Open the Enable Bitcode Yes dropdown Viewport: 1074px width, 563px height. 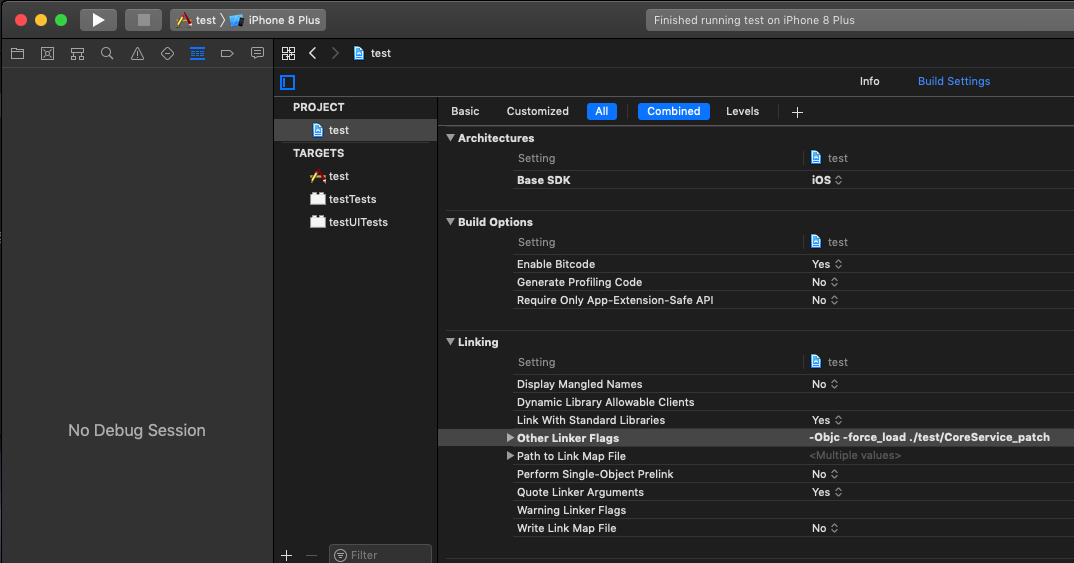coord(826,264)
